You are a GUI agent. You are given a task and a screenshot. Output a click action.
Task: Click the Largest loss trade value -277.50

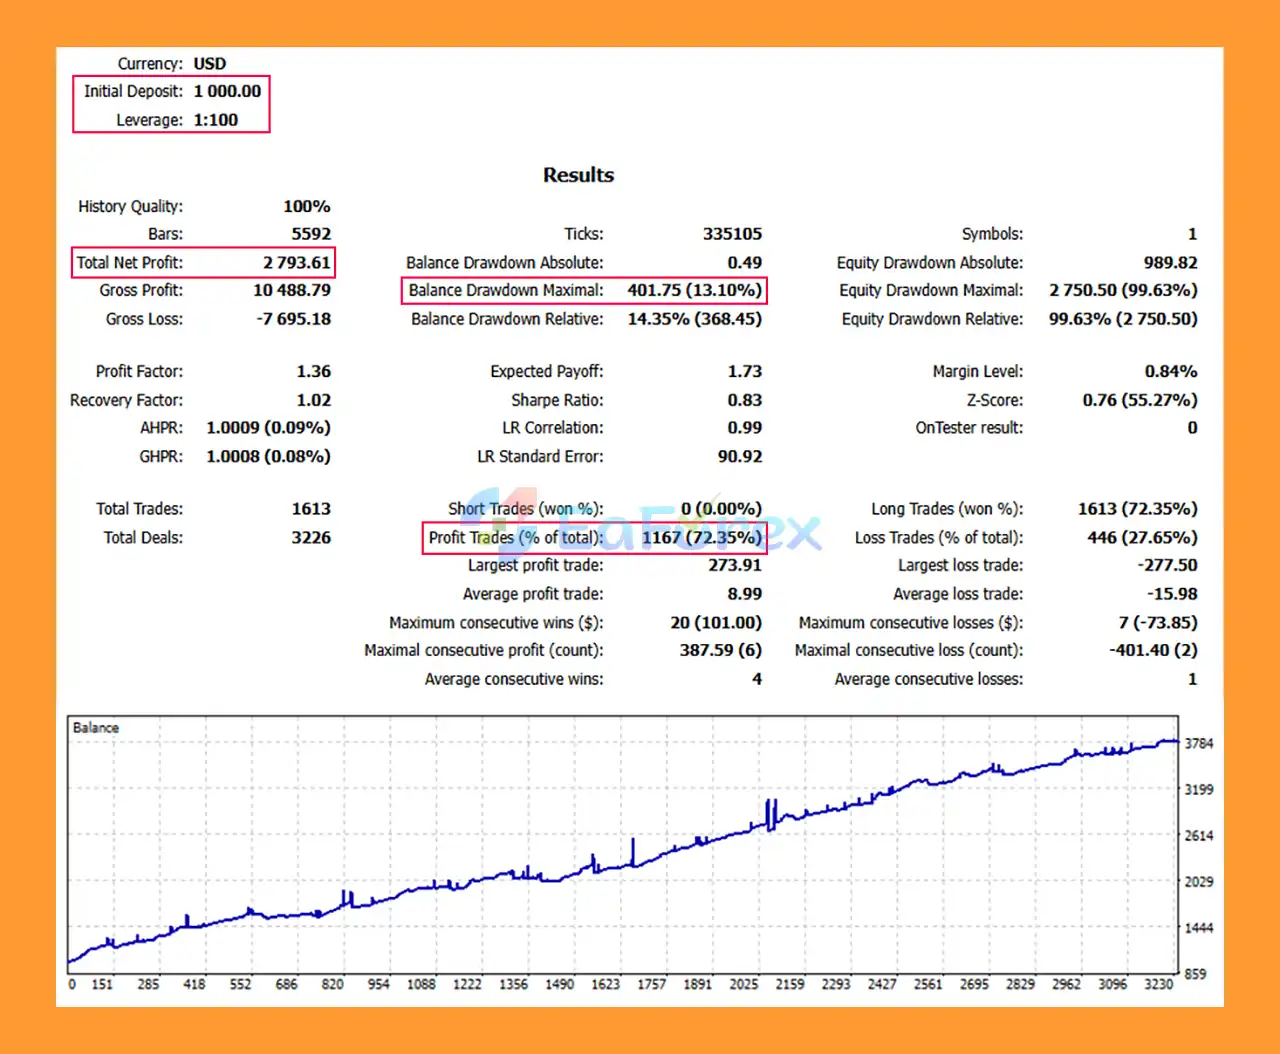coord(1166,565)
